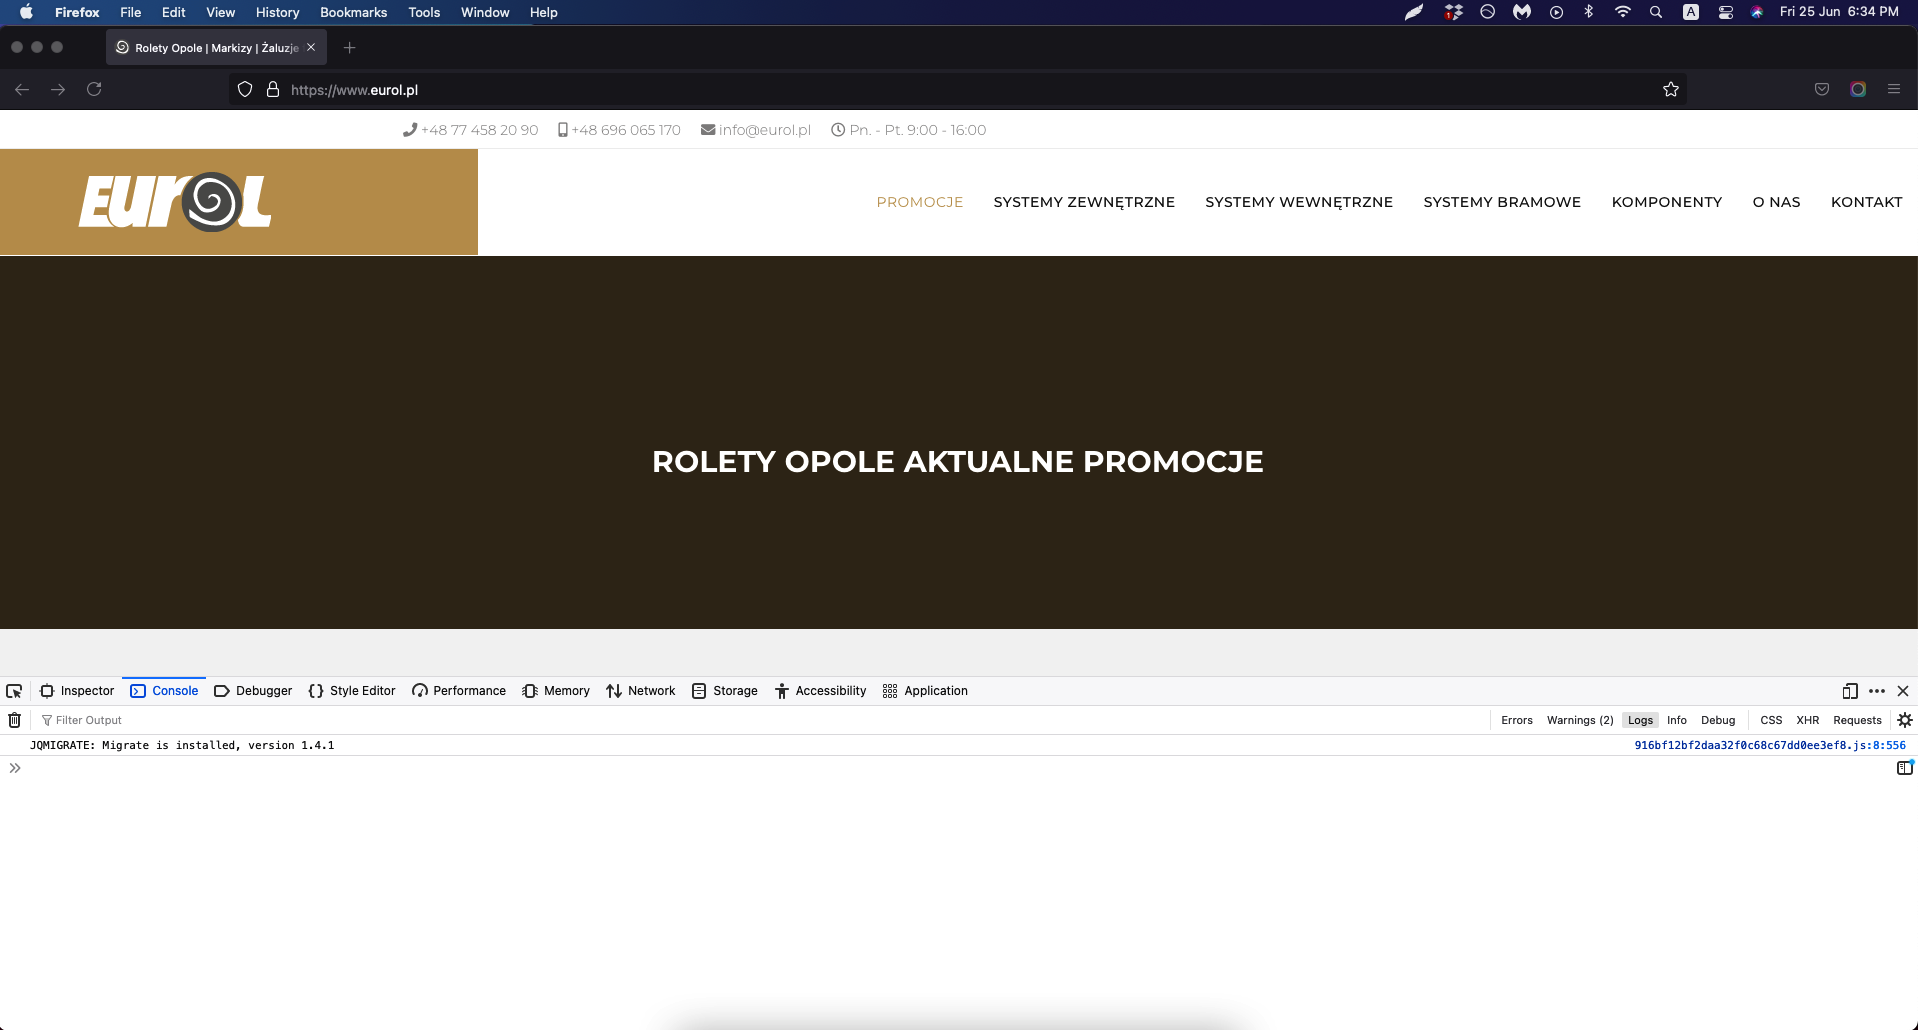The image size is (1918, 1030).
Task: Clear the console output with trash icon
Action: tap(14, 720)
